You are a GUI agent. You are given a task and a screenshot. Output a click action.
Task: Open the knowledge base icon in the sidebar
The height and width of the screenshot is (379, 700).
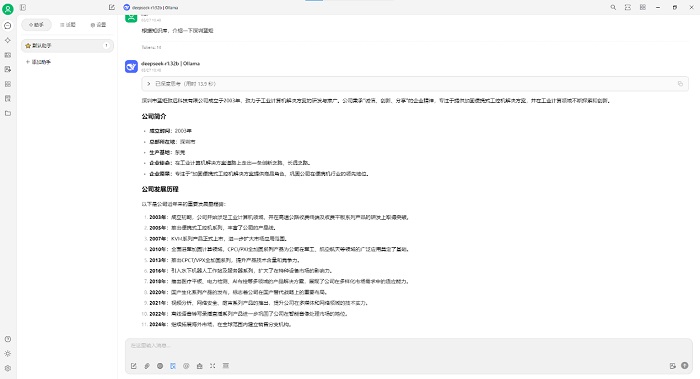[8, 99]
